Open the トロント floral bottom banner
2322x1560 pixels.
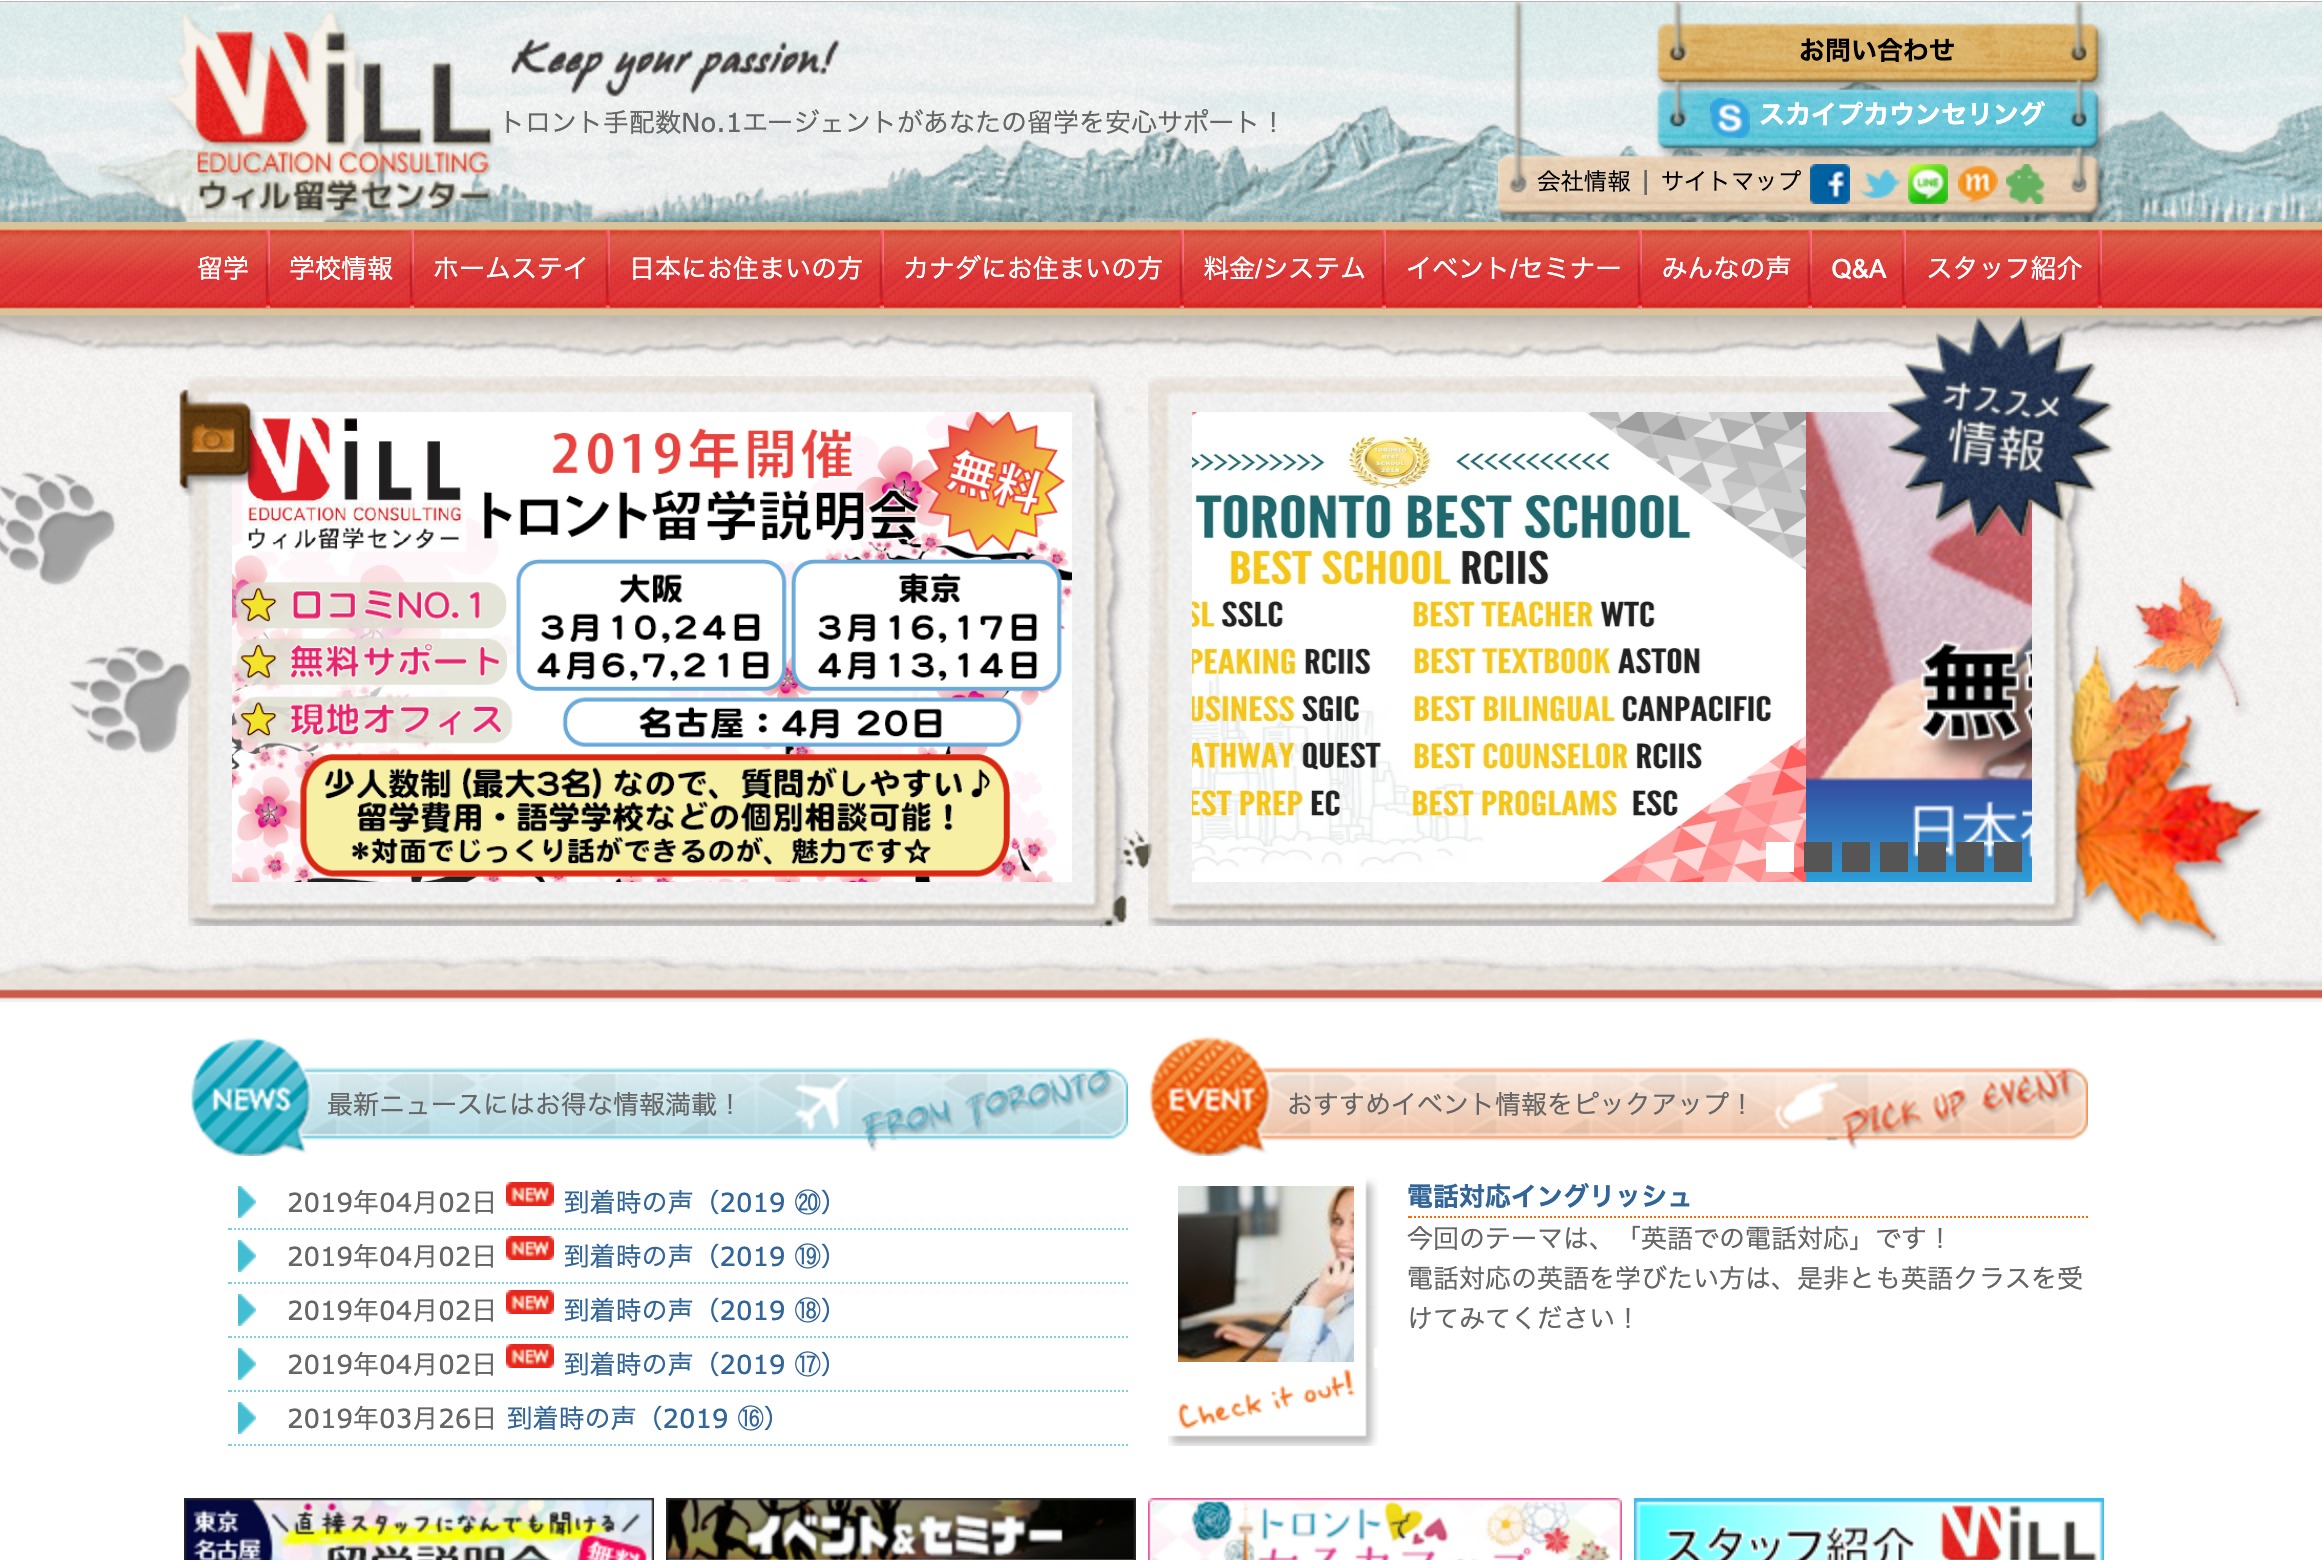(1384, 1530)
